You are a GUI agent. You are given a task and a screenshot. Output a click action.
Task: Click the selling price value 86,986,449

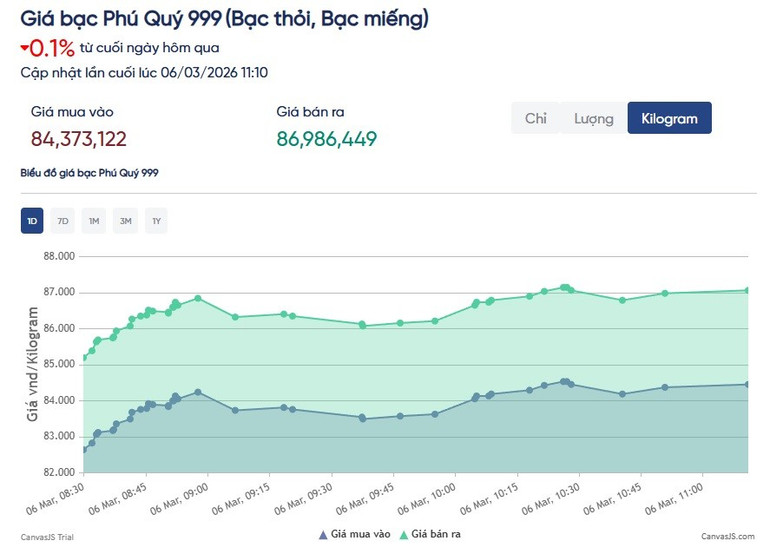327,139
